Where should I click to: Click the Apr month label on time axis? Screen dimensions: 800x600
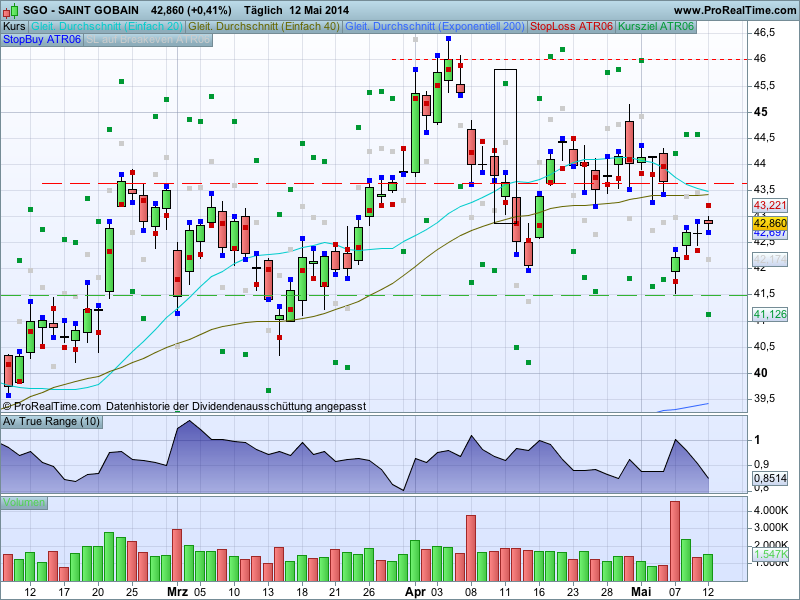[x=415, y=592]
